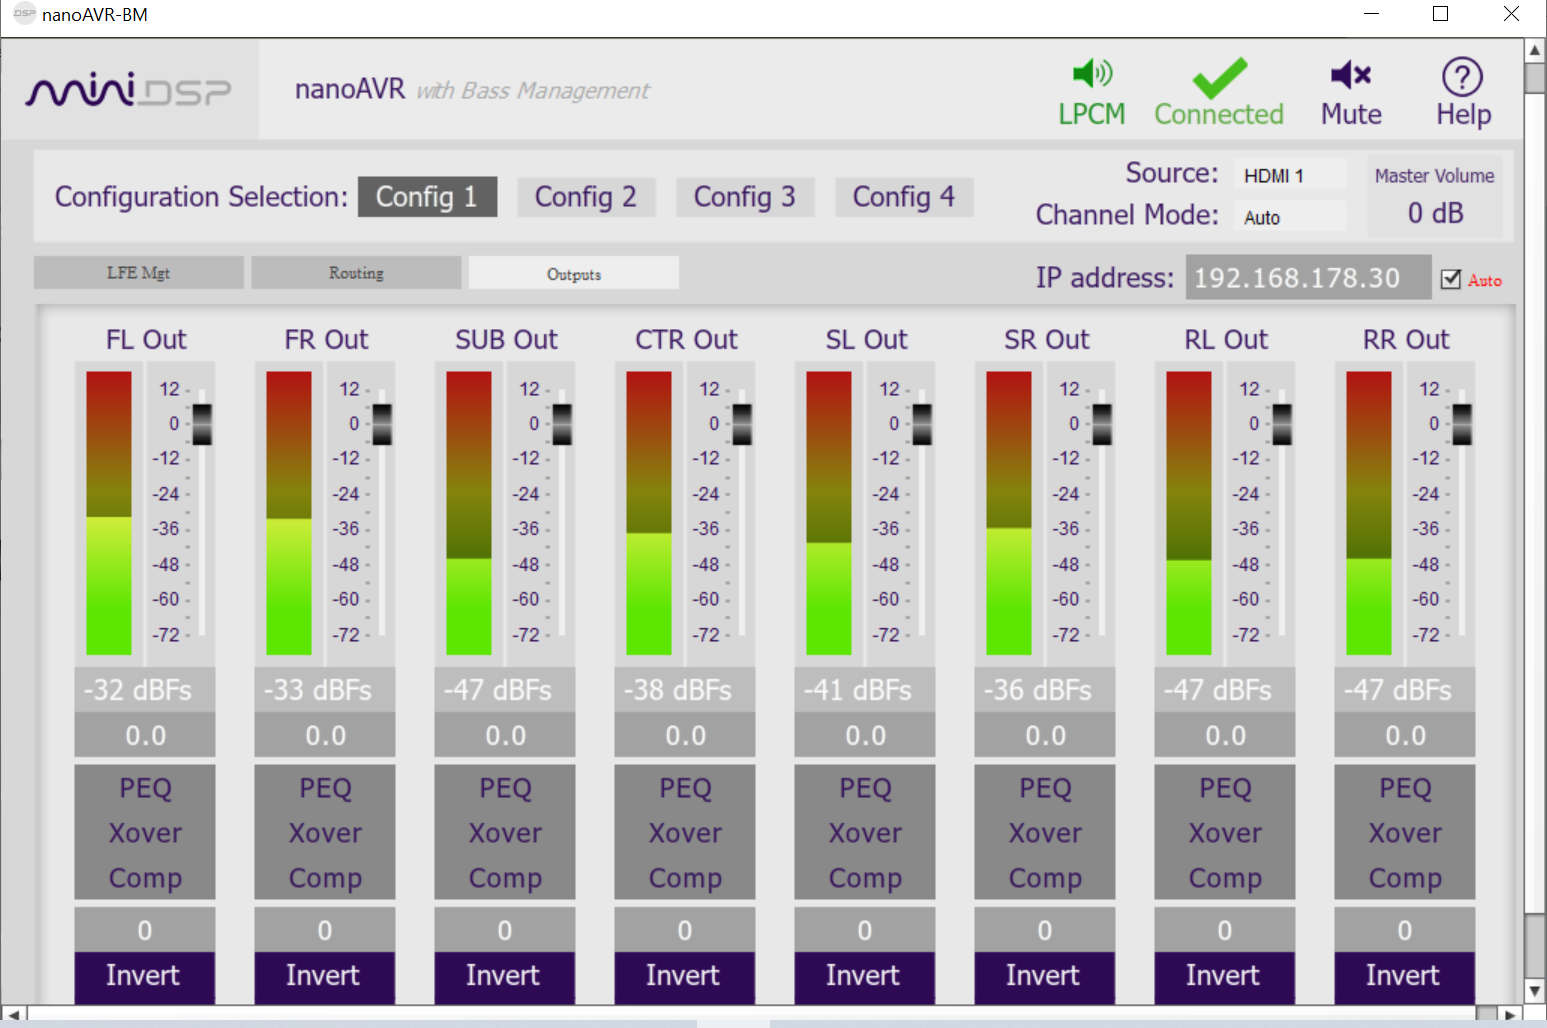Select Config 3 preset

coord(745,197)
